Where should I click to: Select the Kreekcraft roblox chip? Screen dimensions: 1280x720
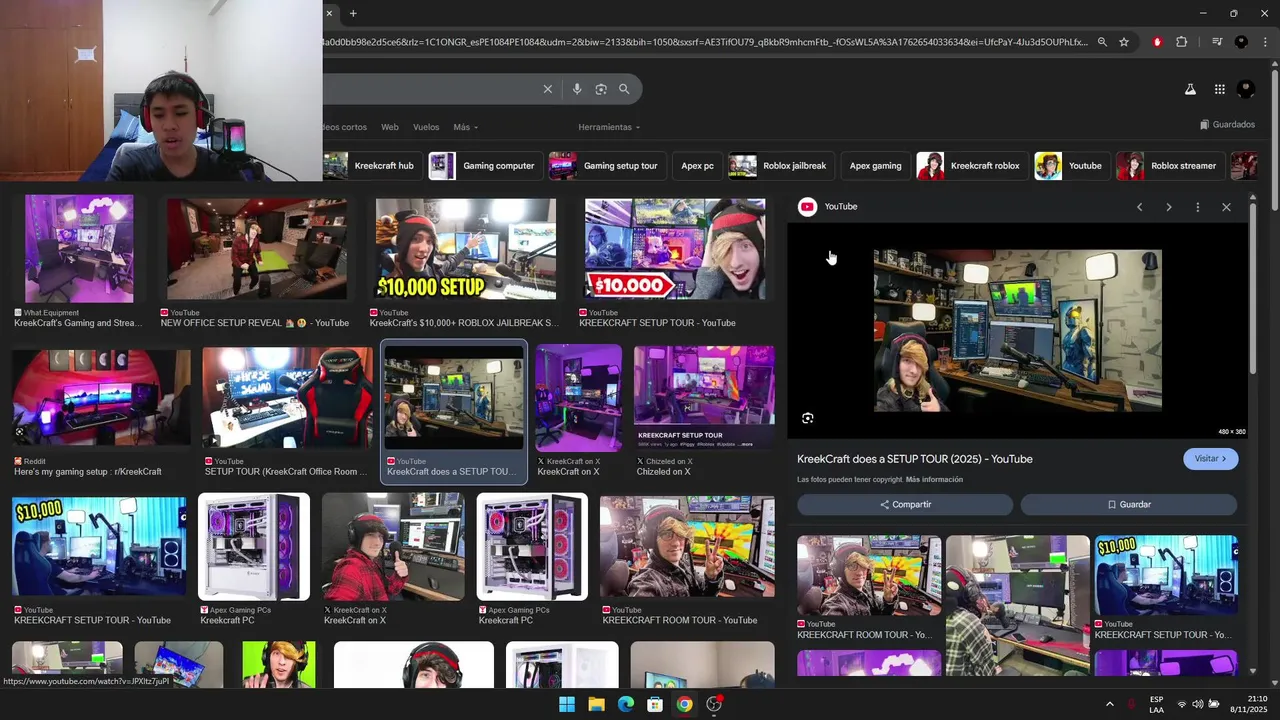click(x=970, y=166)
